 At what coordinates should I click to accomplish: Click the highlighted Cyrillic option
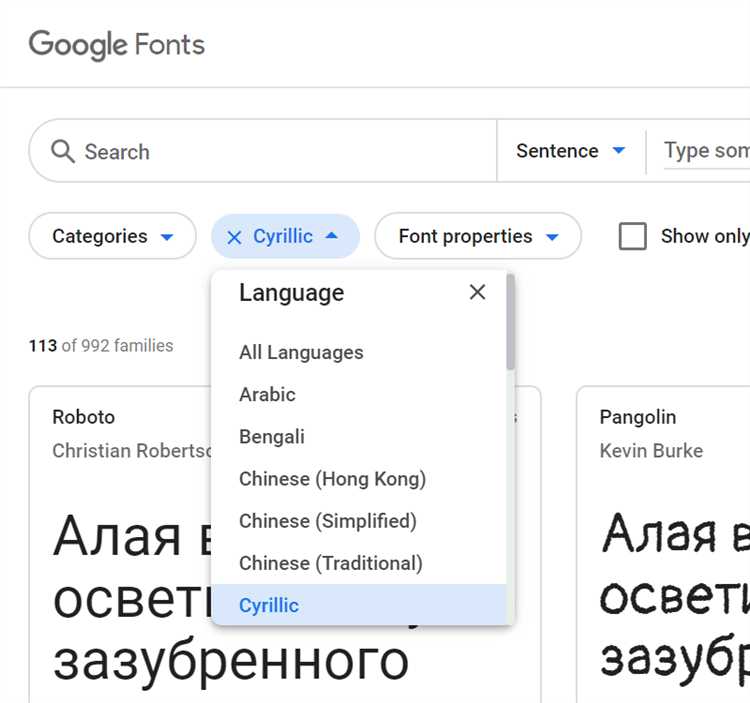pyautogui.click(x=269, y=605)
